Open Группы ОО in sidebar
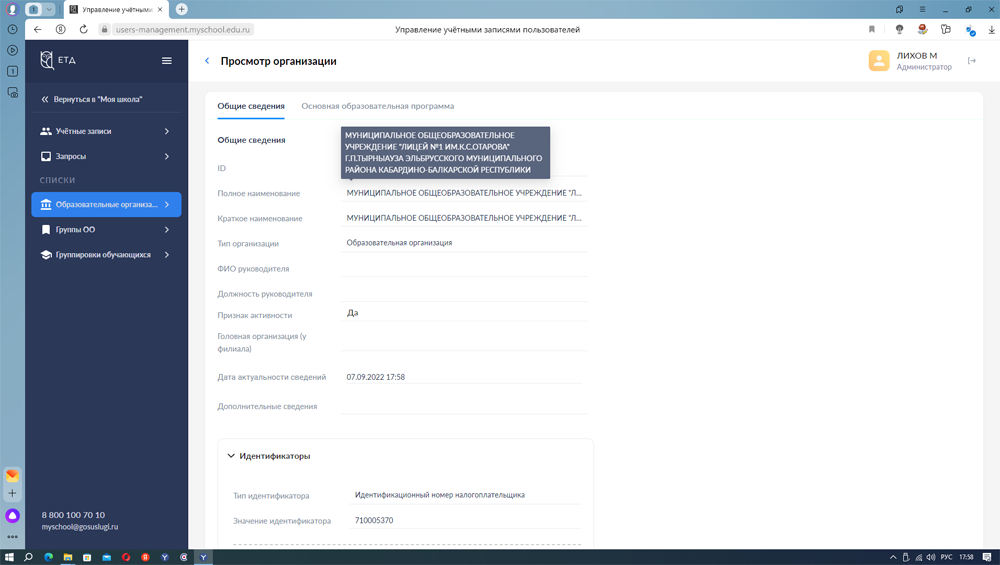The width and height of the screenshot is (1000, 565). 105,230
